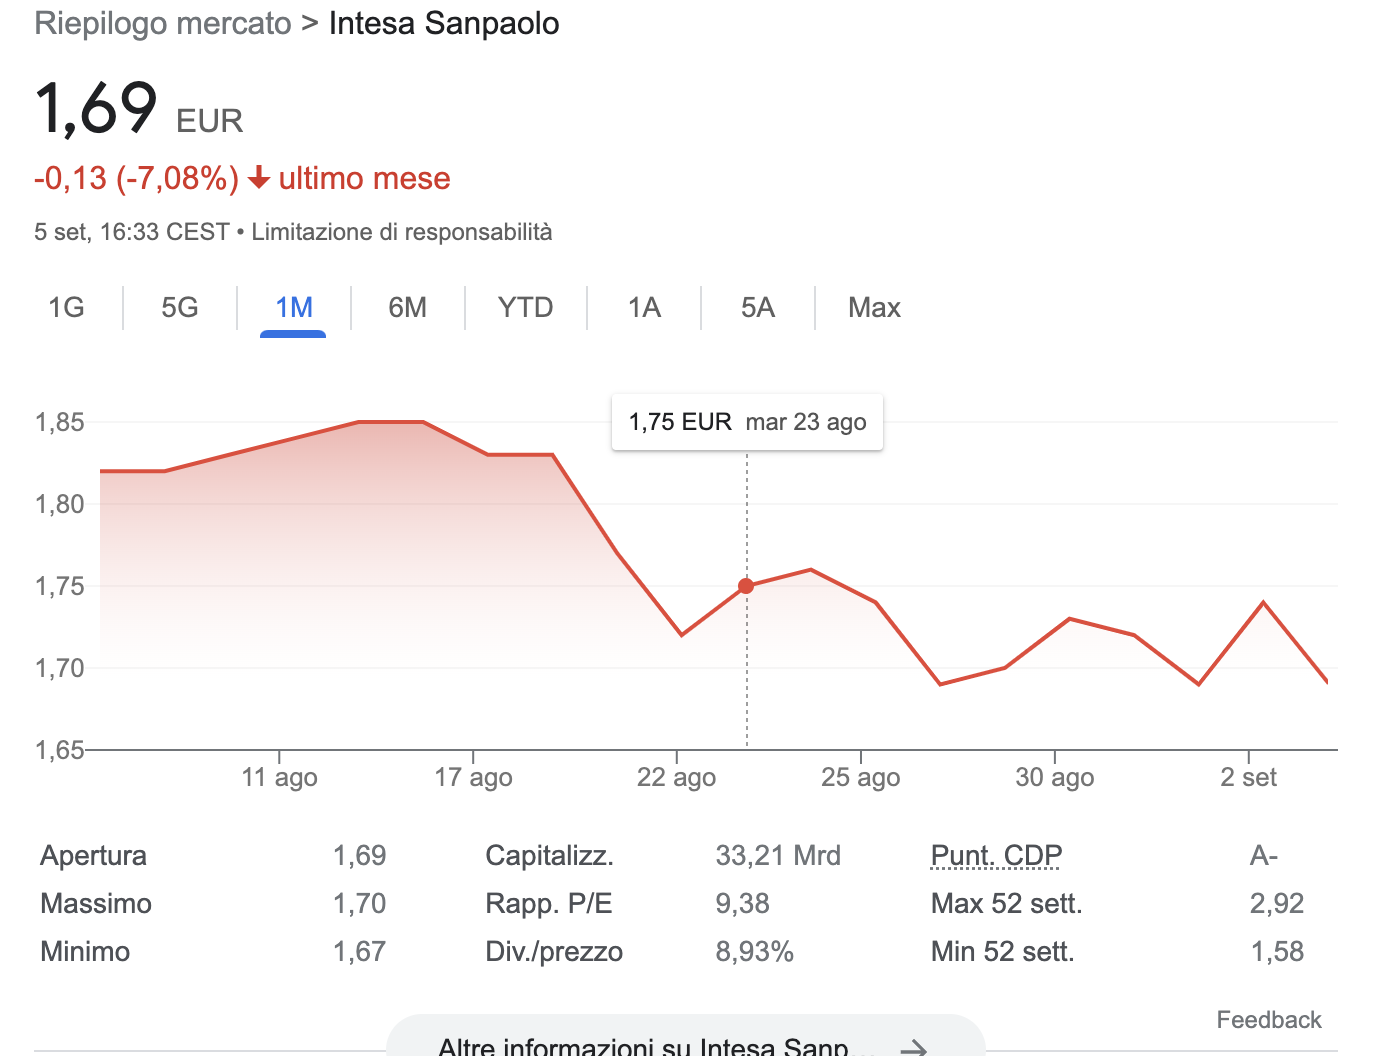Image resolution: width=1388 pixels, height=1056 pixels.
Task: Show the 5A time range
Action: click(x=758, y=307)
